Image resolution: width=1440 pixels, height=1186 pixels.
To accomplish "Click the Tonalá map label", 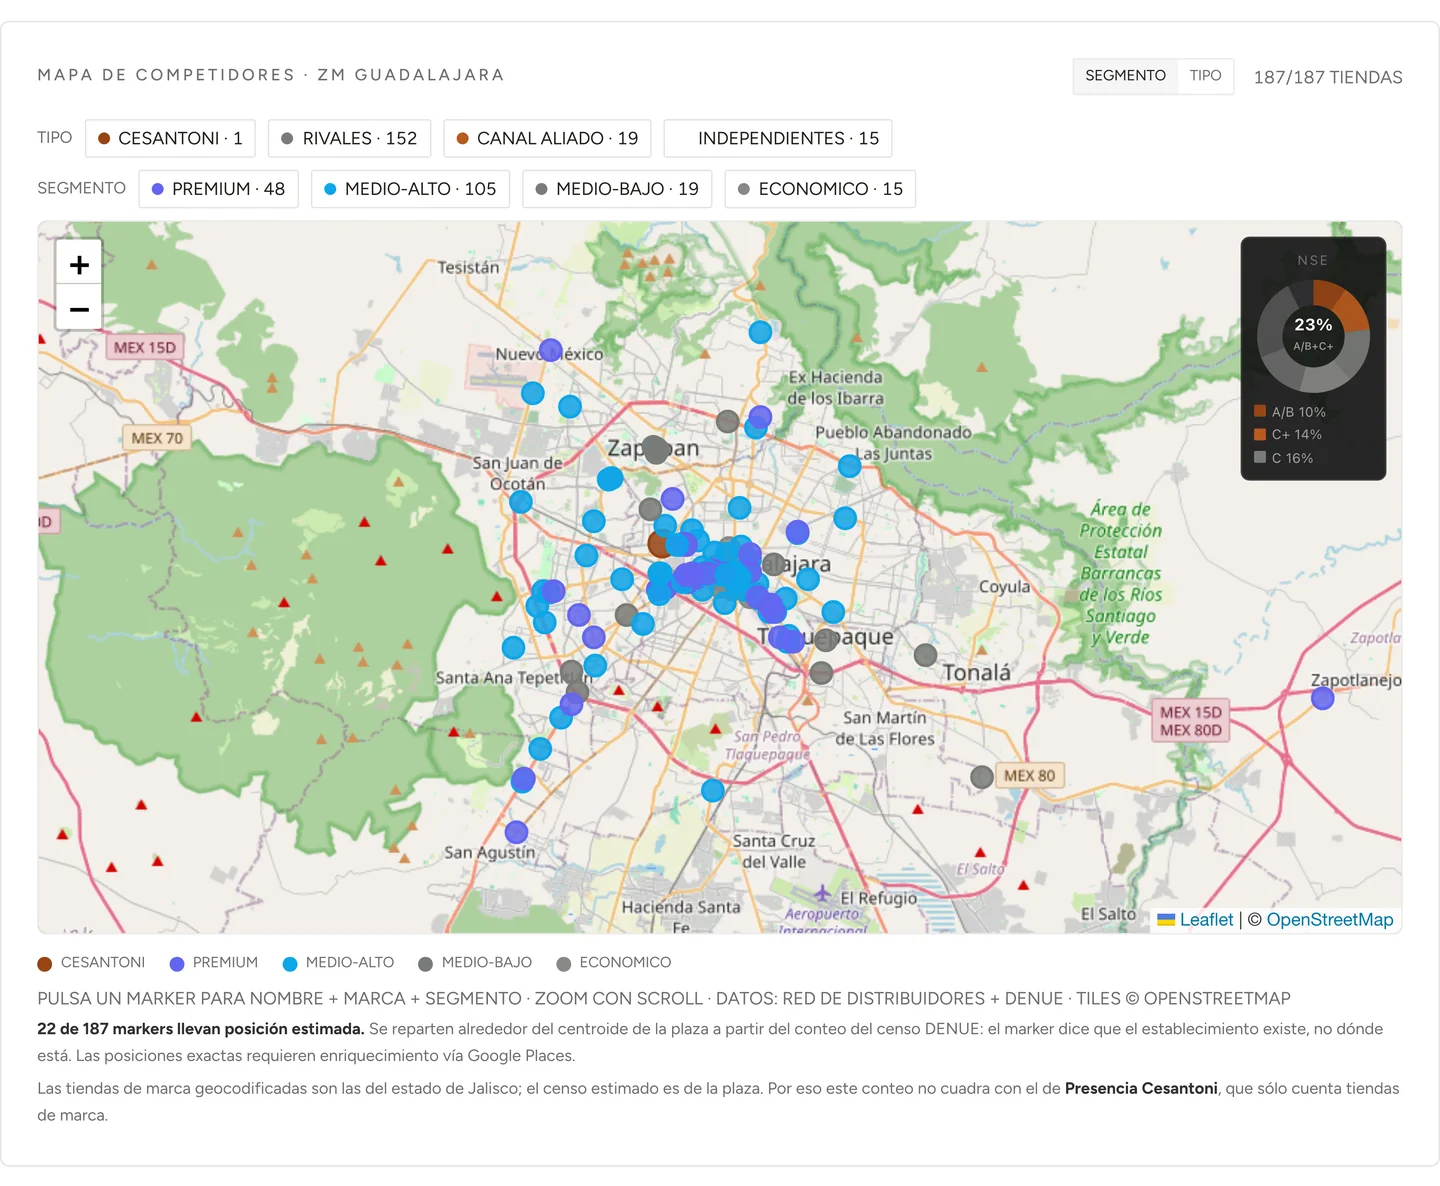I will 977,673.
